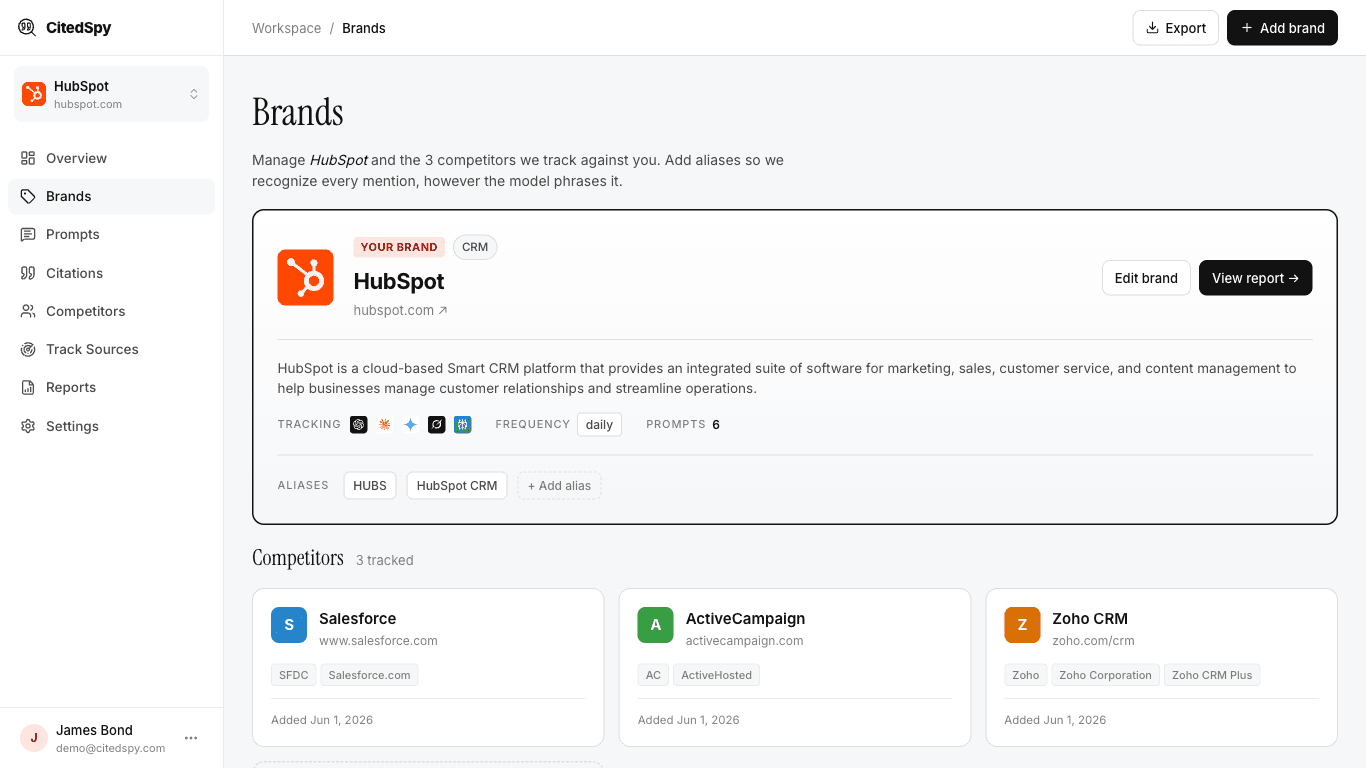Click the James Bond avatar
The height and width of the screenshot is (768, 1366).
34,738
